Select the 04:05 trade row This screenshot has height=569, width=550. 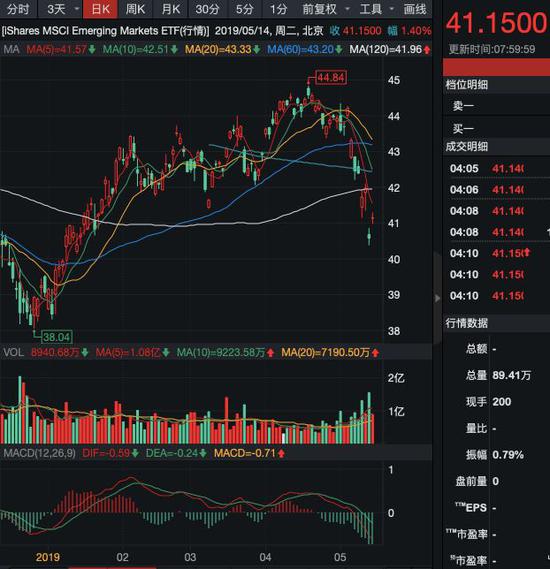(x=496, y=168)
